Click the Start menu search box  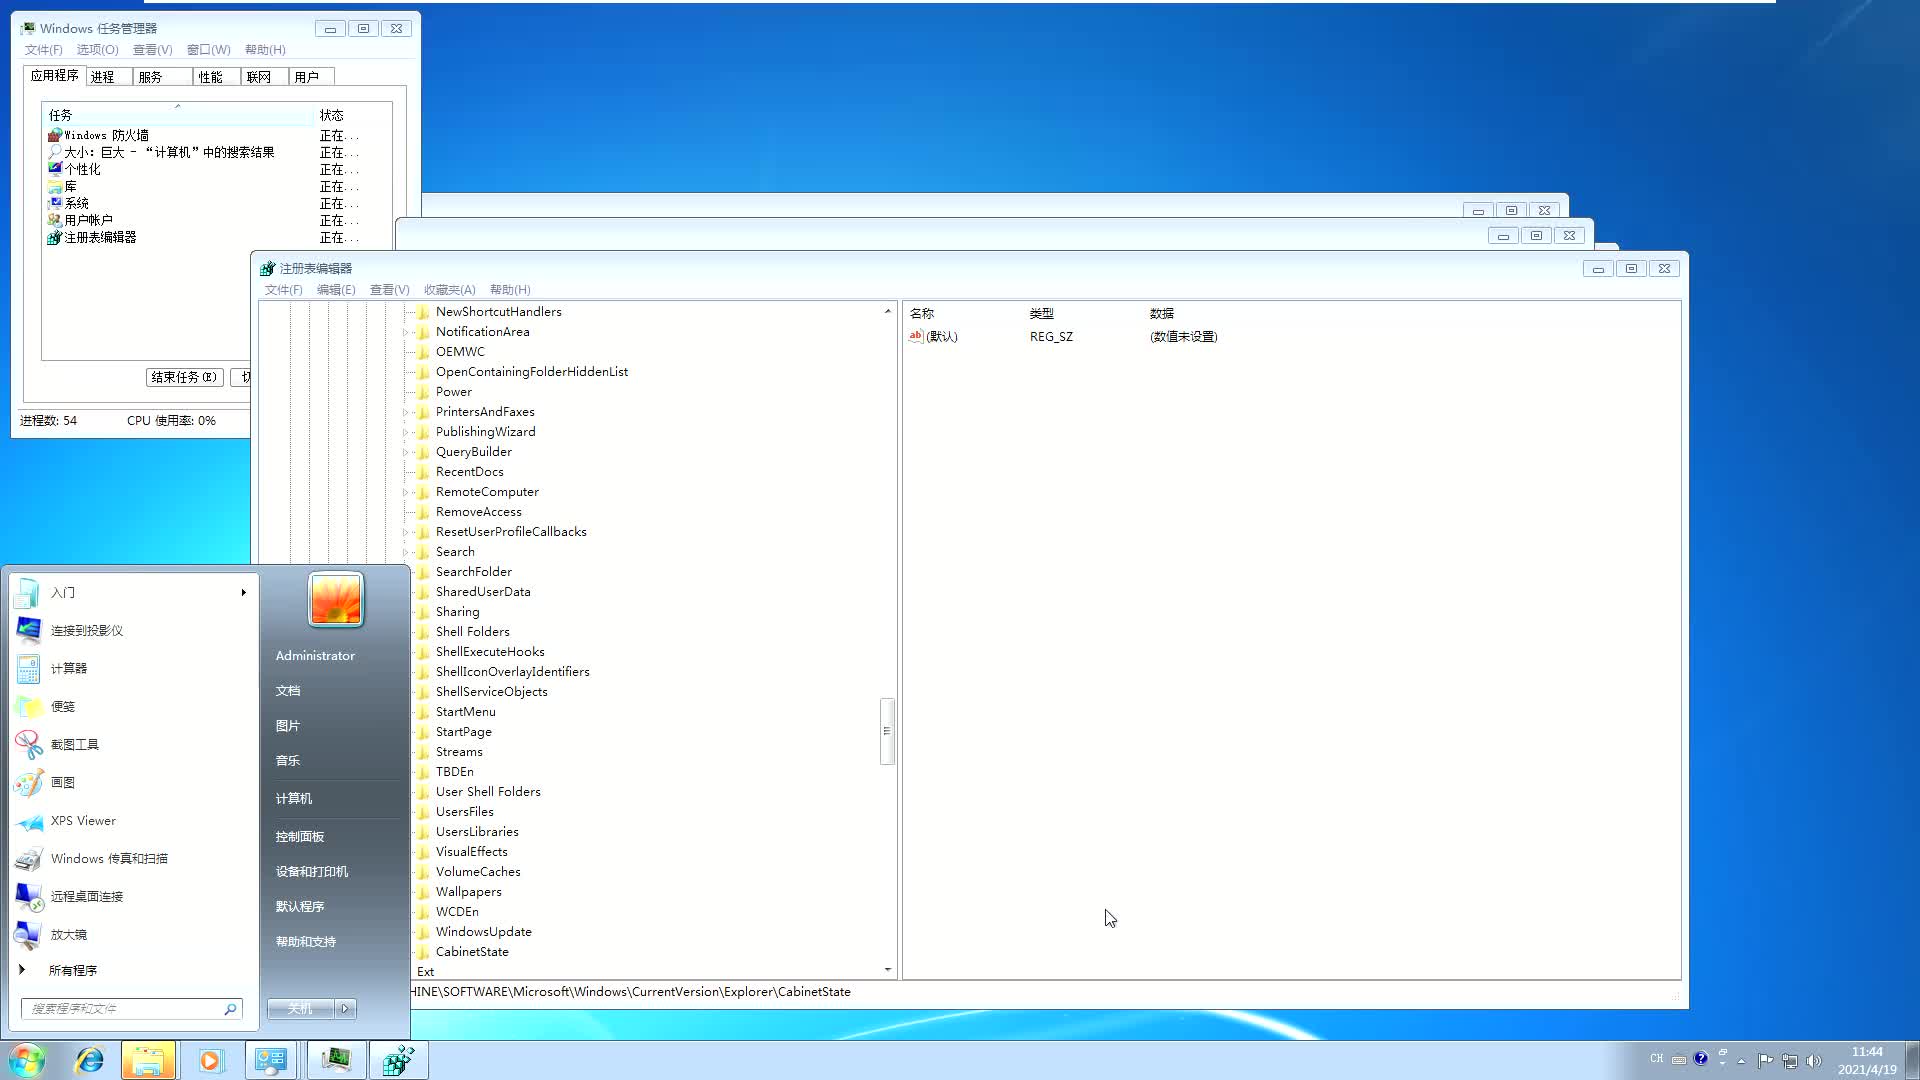(131, 1008)
